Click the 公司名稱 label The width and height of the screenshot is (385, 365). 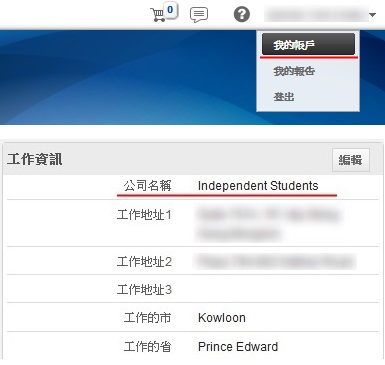[x=148, y=186]
